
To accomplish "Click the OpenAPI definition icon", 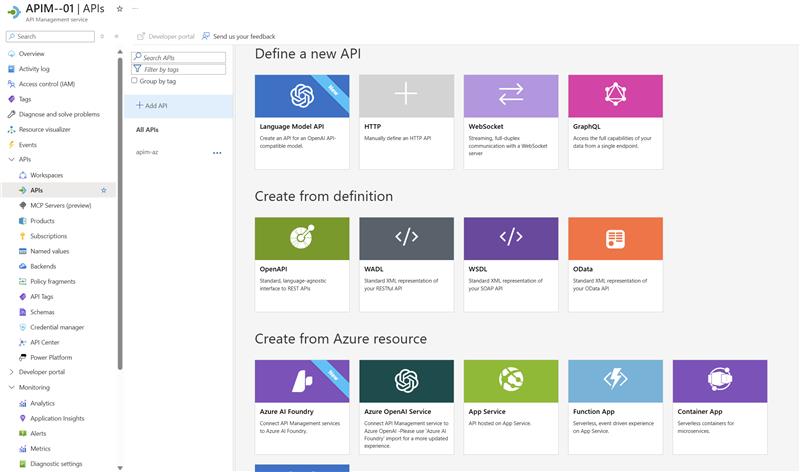I will 302,238.
